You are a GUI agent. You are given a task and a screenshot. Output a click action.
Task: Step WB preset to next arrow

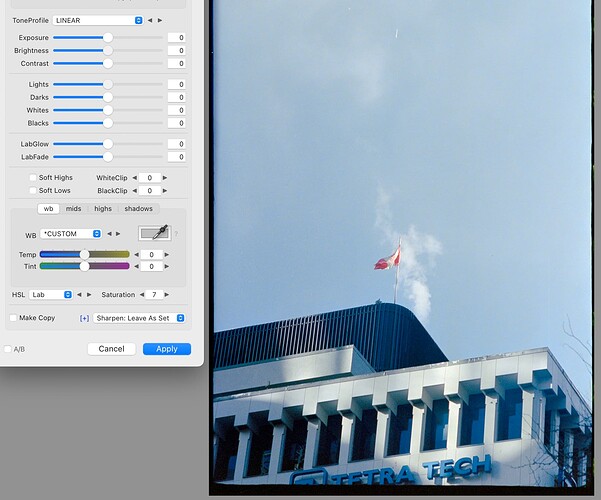[118, 234]
